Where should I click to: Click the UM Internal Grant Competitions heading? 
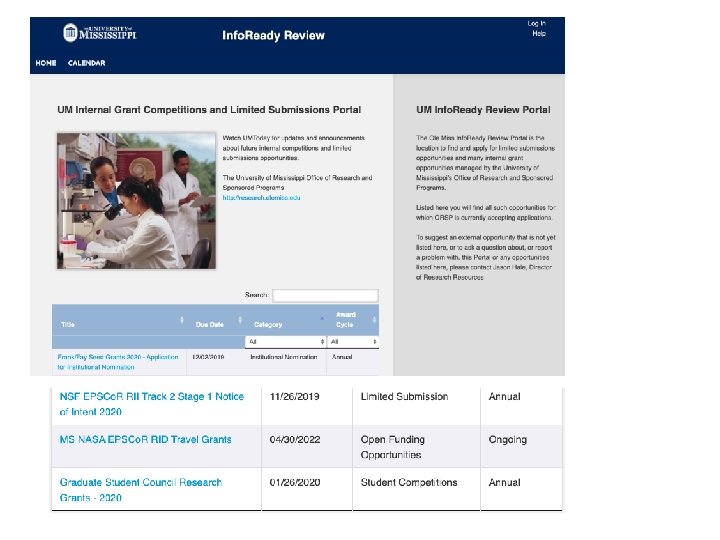[209, 110]
